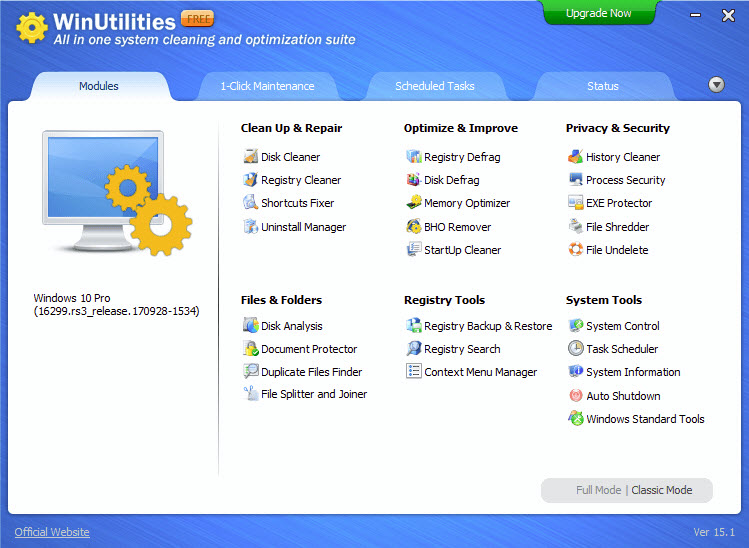Click the Windows Standard Tools icon
This screenshot has width=749, height=548.
pyautogui.click(x=576, y=419)
